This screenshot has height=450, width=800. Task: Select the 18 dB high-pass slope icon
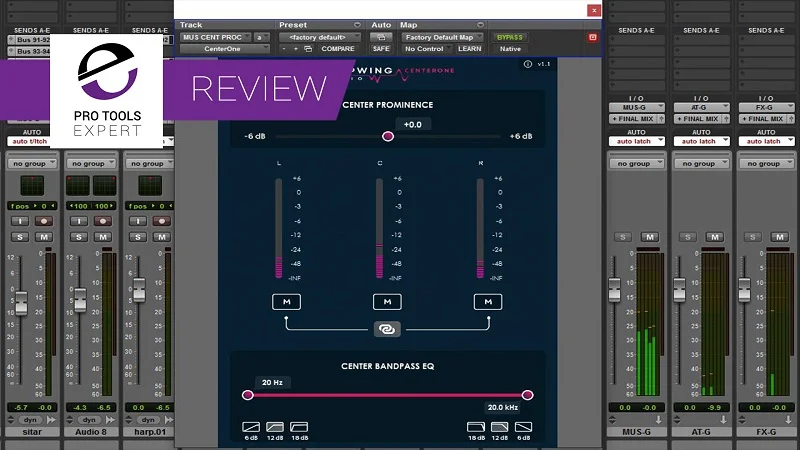(x=299, y=427)
